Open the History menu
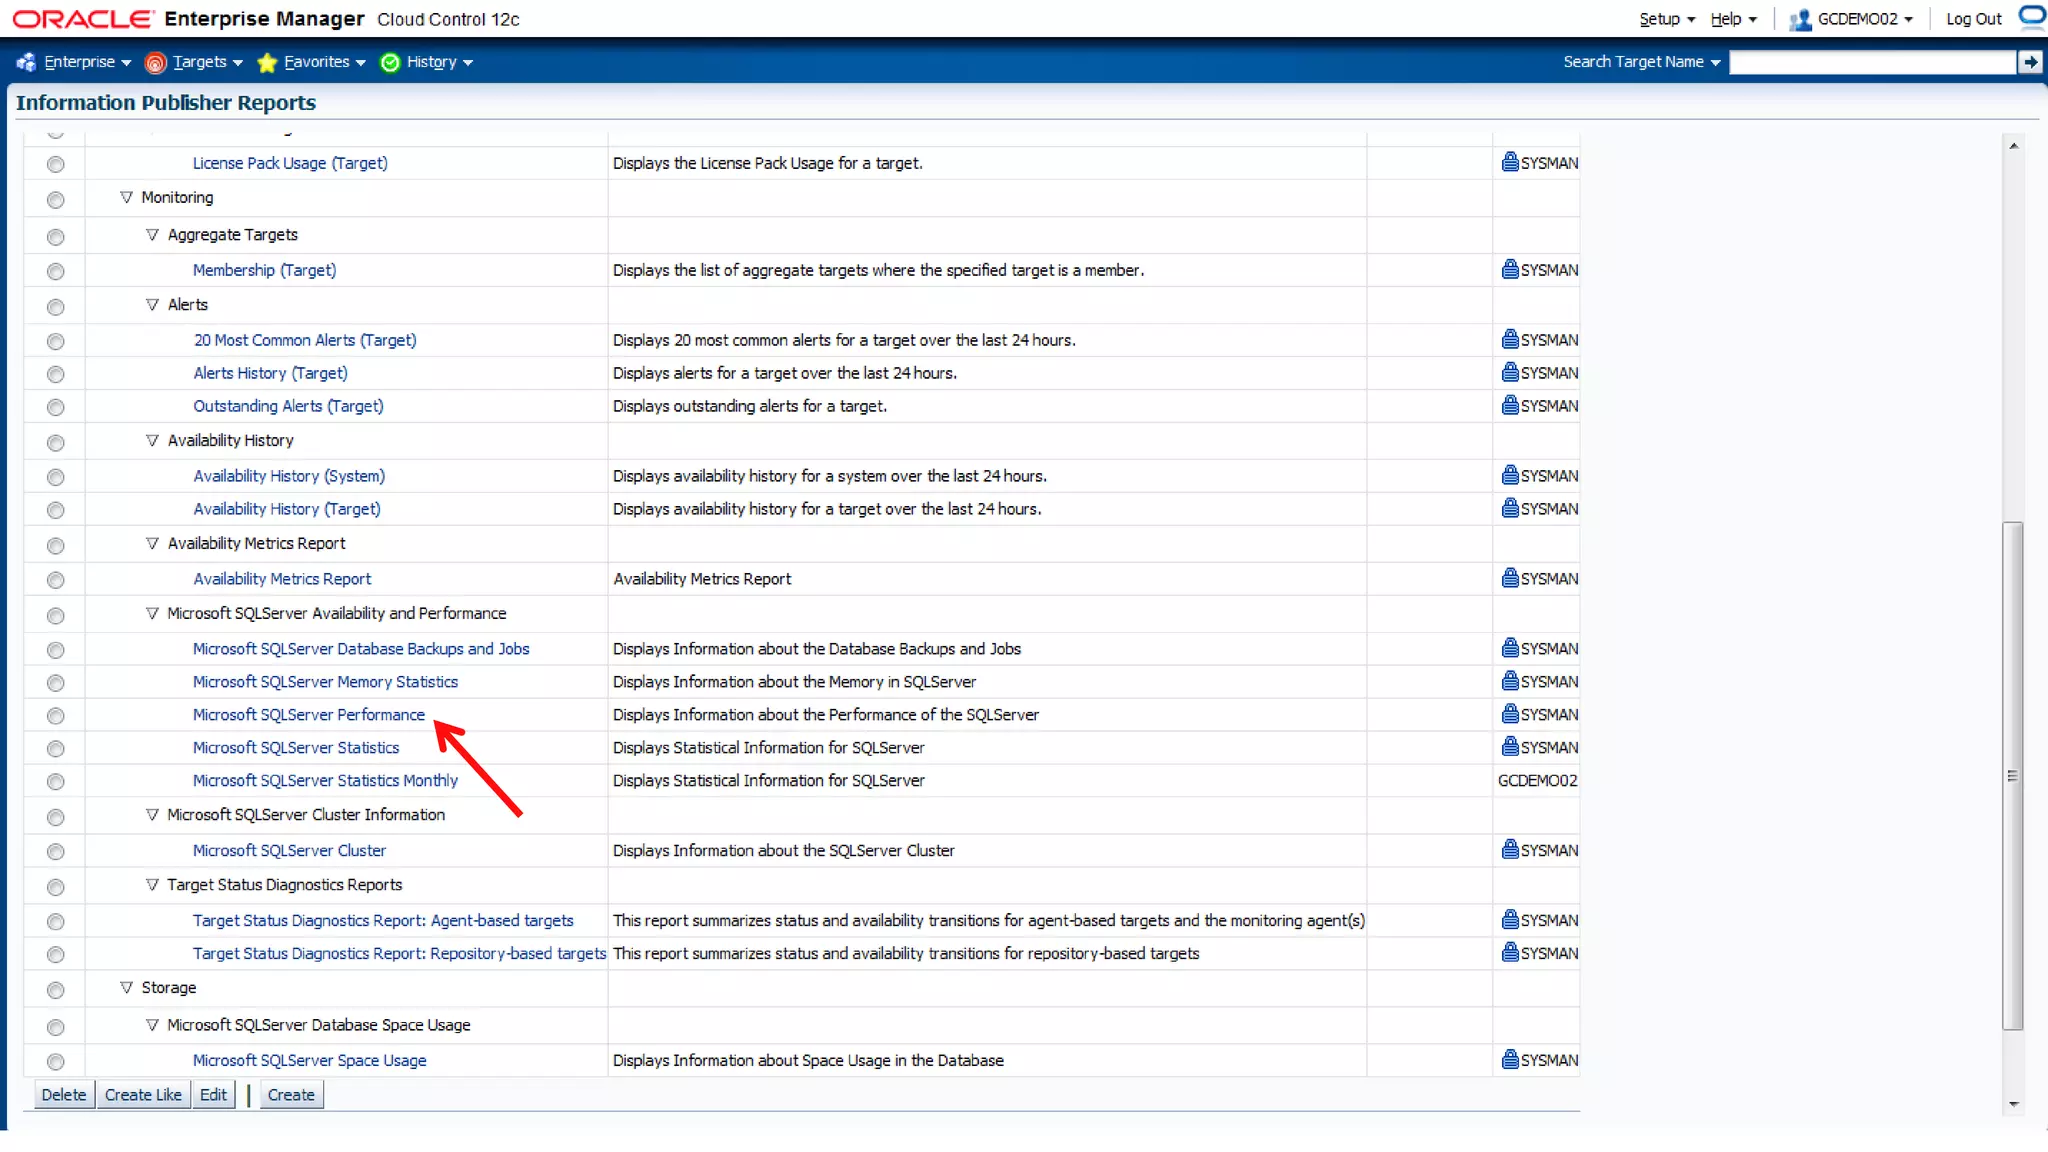 click(x=439, y=62)
